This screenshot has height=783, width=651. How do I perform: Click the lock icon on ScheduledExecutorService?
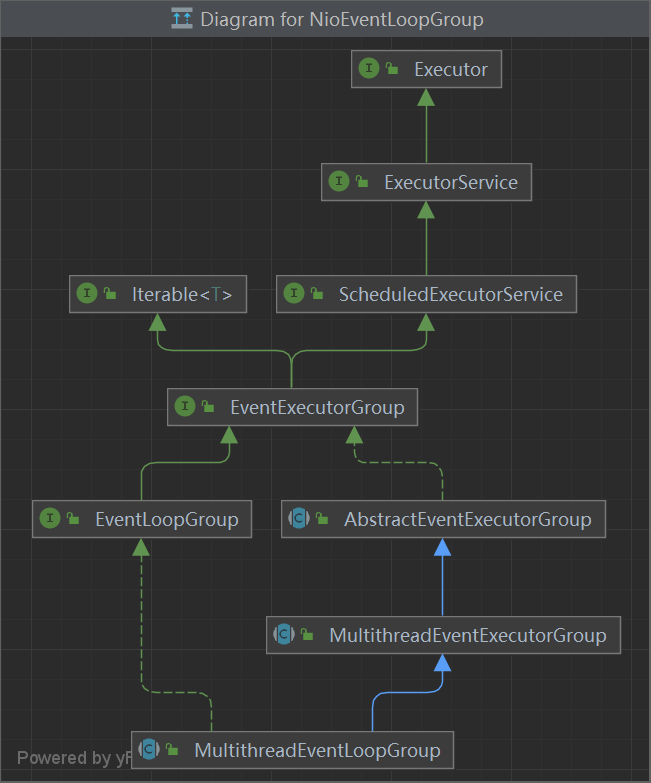coord(317,293)
